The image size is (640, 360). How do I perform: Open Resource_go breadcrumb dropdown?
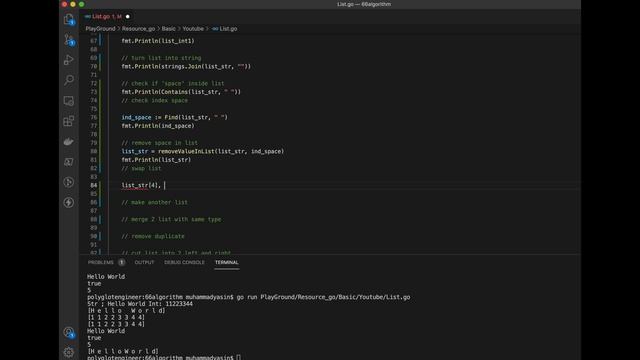[x=138, y=29]
